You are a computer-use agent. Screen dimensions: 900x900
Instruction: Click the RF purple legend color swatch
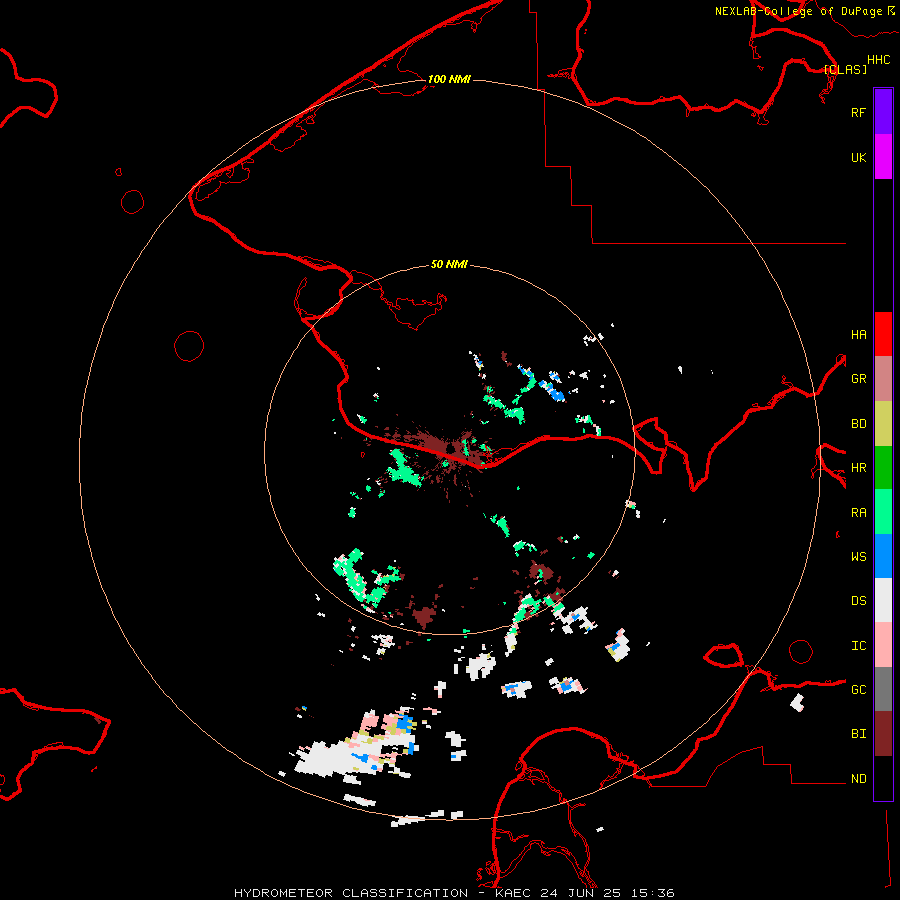point(883,112)
